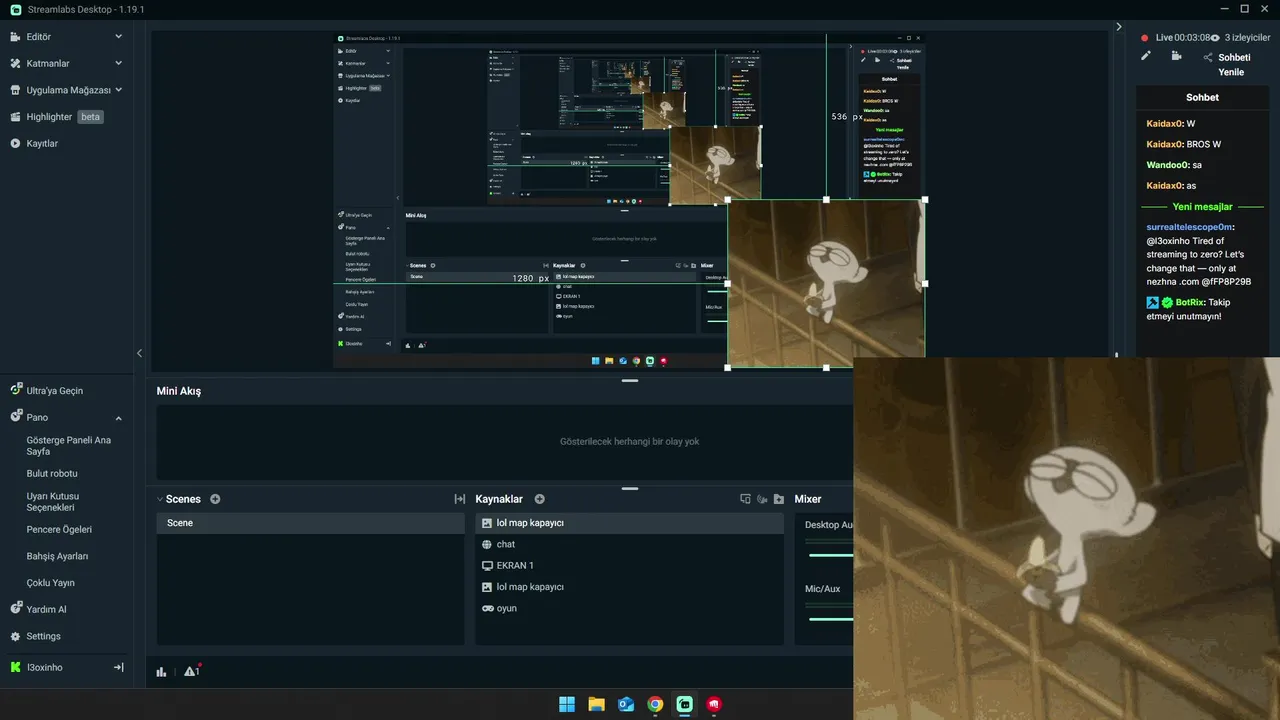Click the Mini Akış panel heading
The image size is (1280, 720).
179,391
